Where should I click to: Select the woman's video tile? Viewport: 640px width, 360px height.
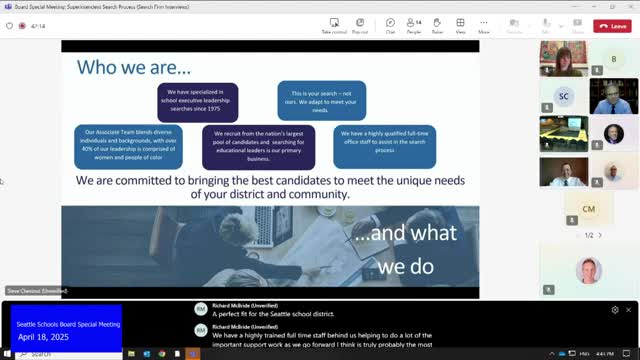pyautogui.click(x=564, y=59)
